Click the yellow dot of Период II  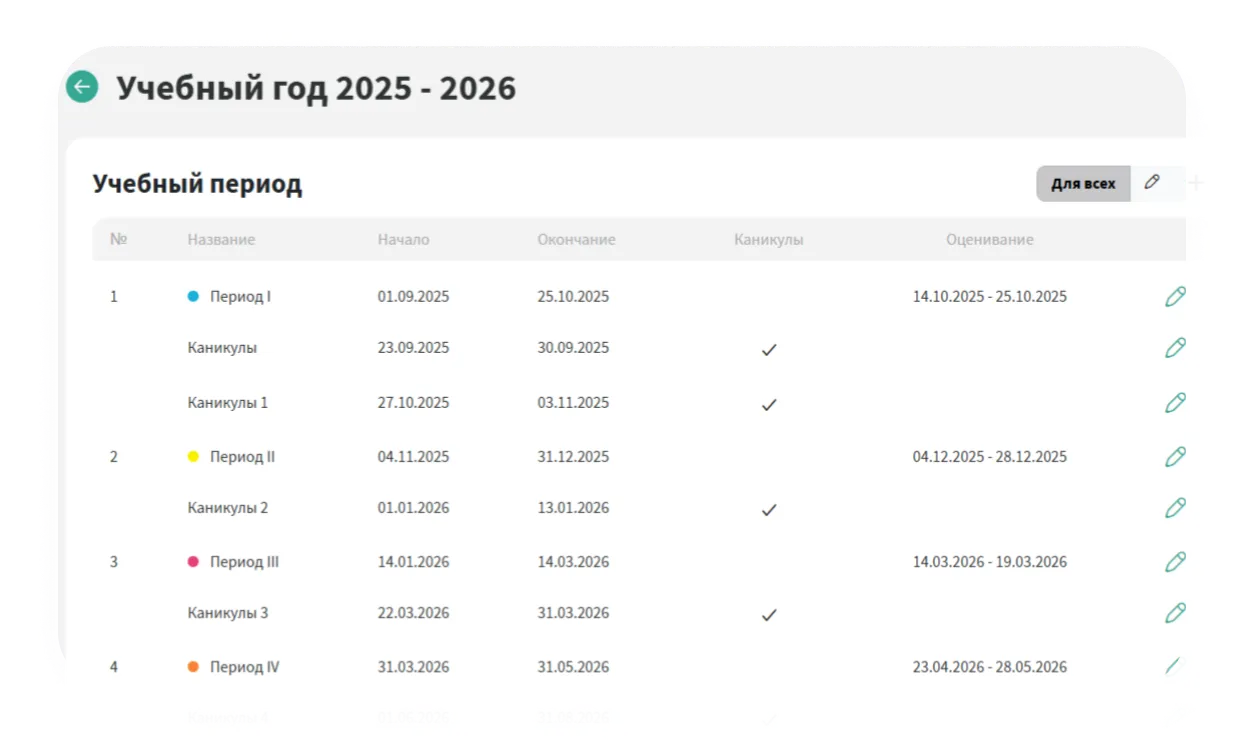tap(194, 457)
